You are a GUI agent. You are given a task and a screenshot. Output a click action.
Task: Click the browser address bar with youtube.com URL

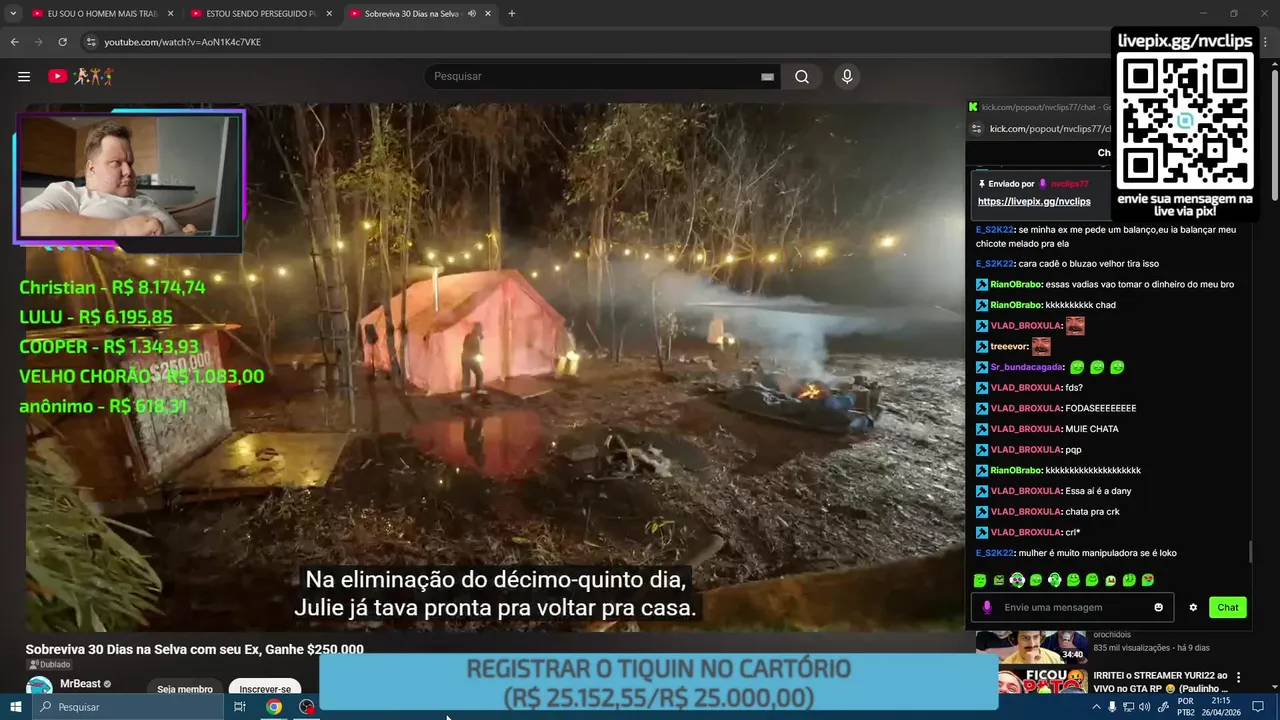coord(590,42)
